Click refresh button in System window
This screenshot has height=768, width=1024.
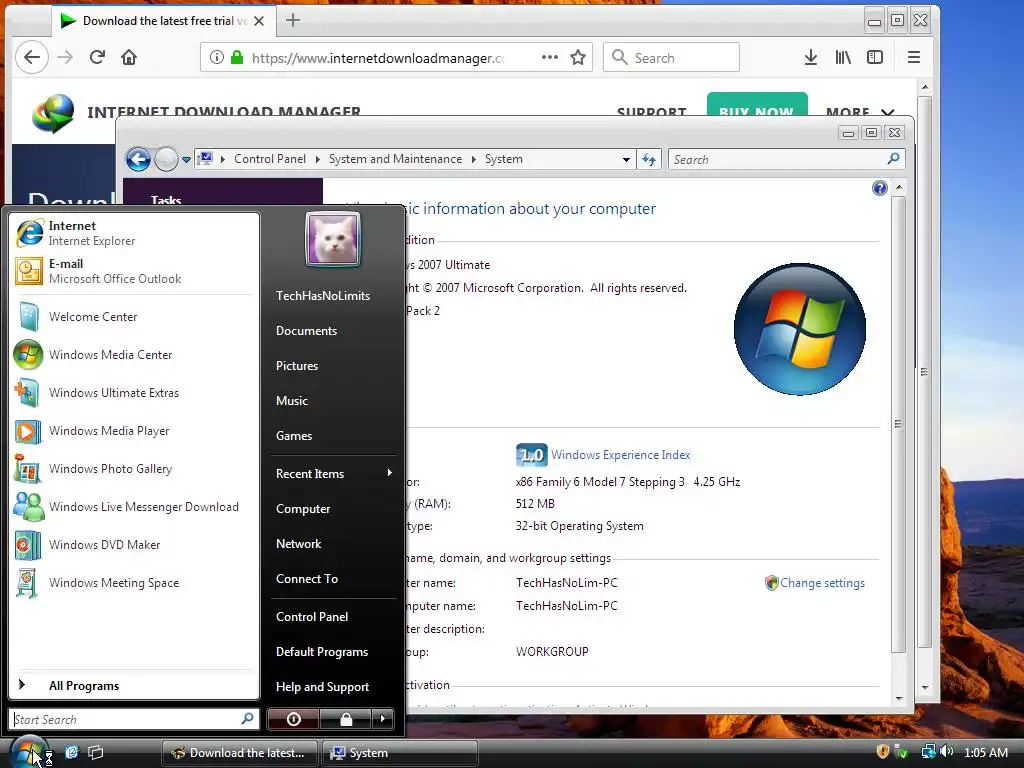[648, 159]
